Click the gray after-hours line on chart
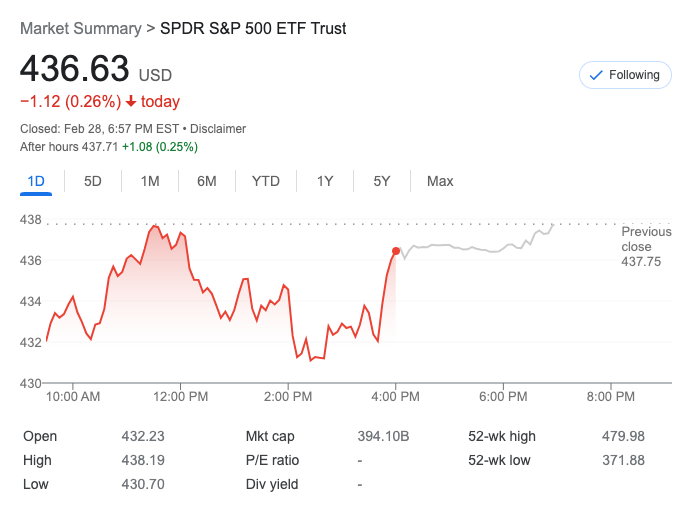Image resolution: width=697 pixels, height=511 pixels. pyautogui.click(x=470, y=247)
